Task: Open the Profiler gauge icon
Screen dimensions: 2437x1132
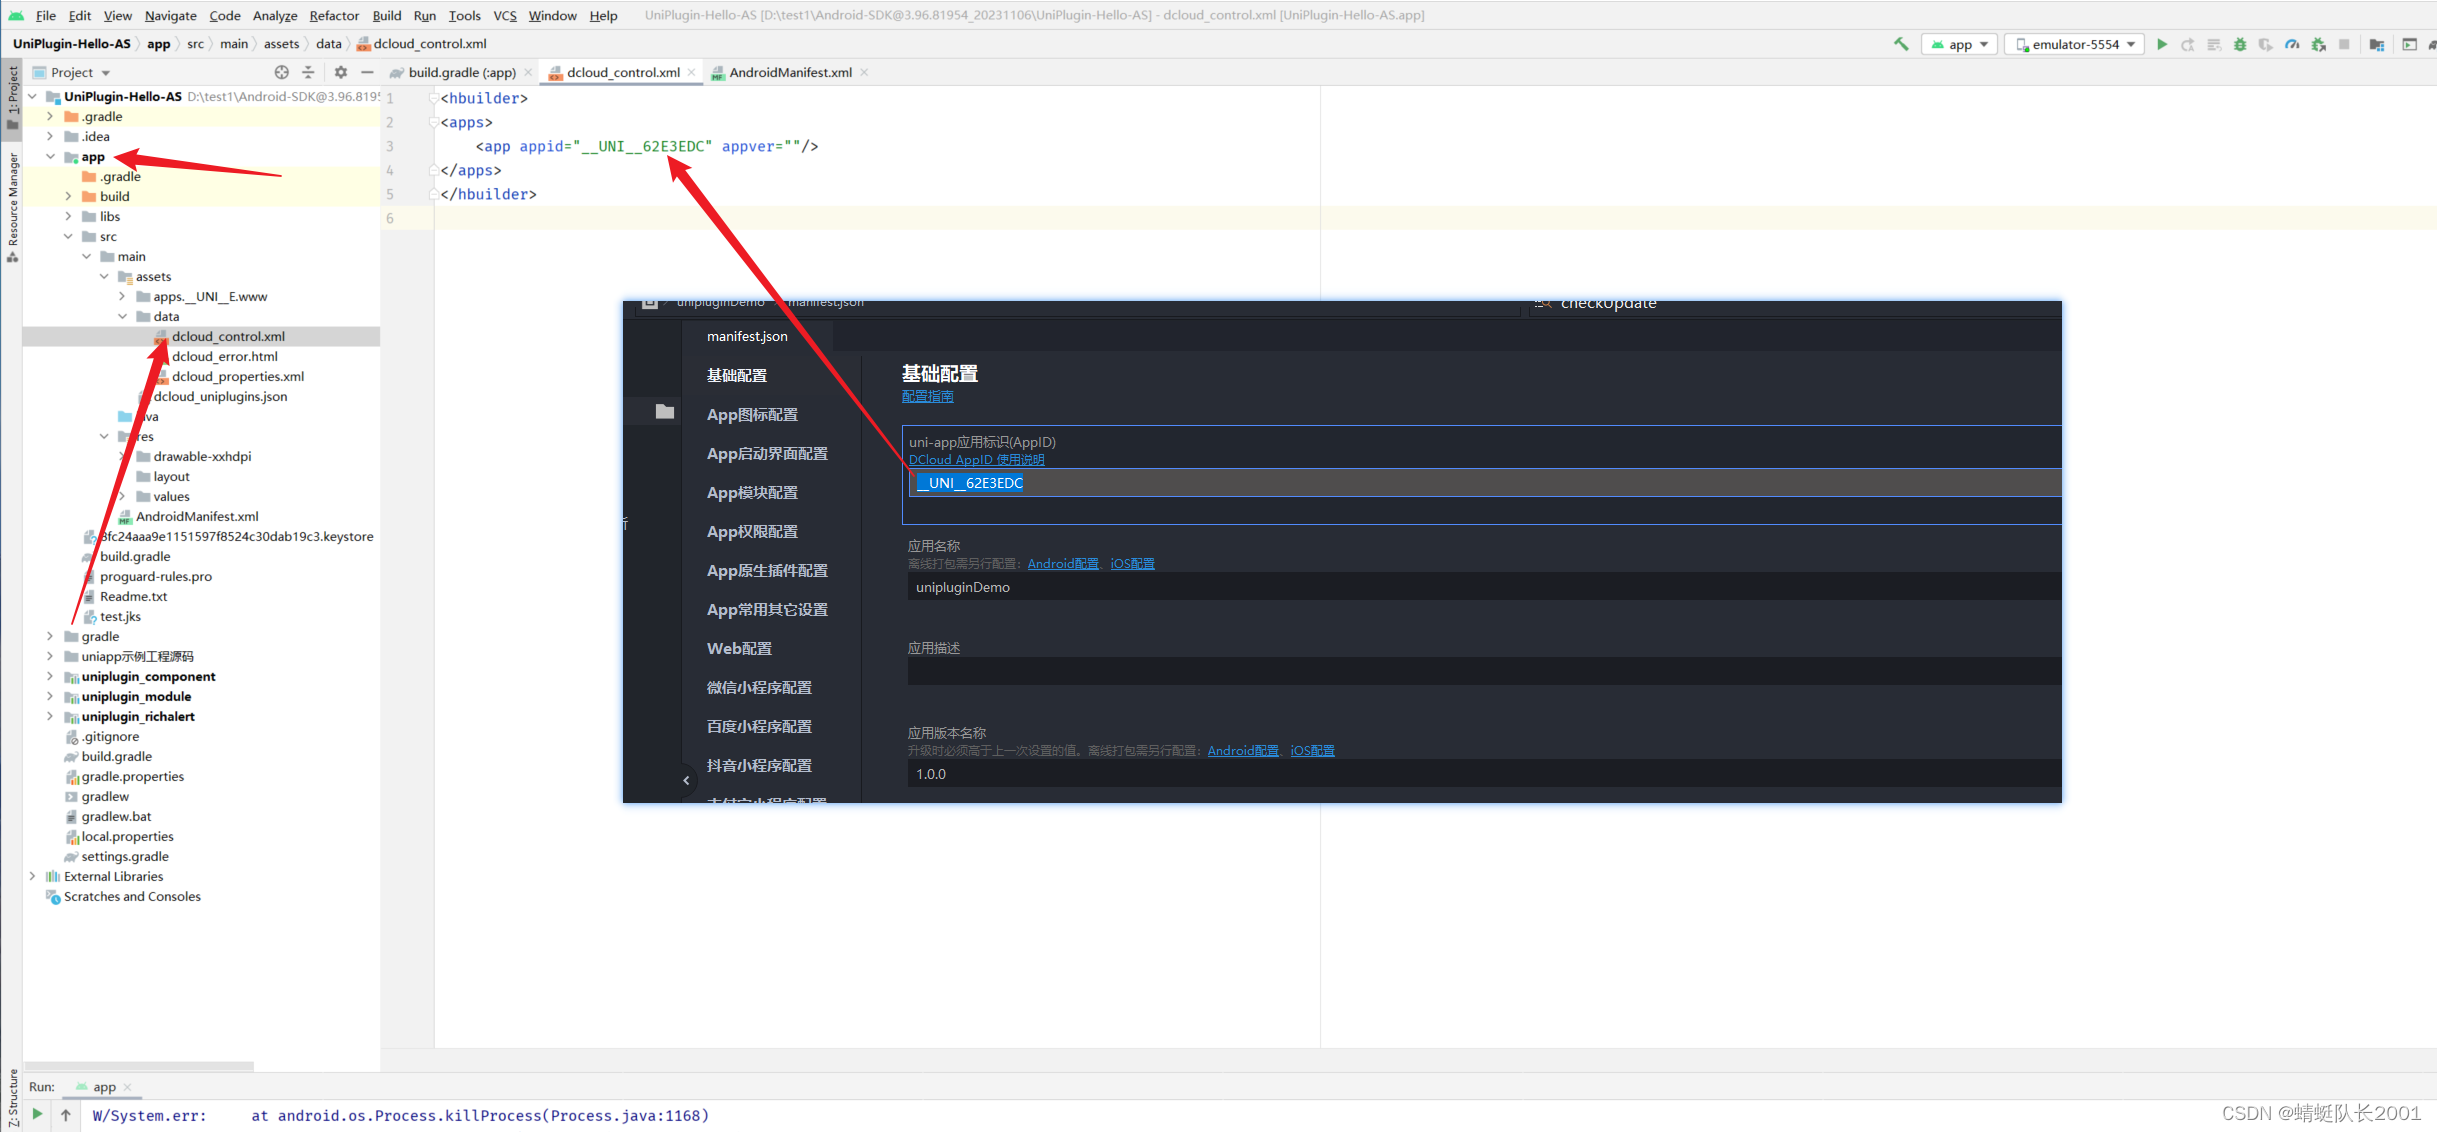Action: (x=2292, y=44)
